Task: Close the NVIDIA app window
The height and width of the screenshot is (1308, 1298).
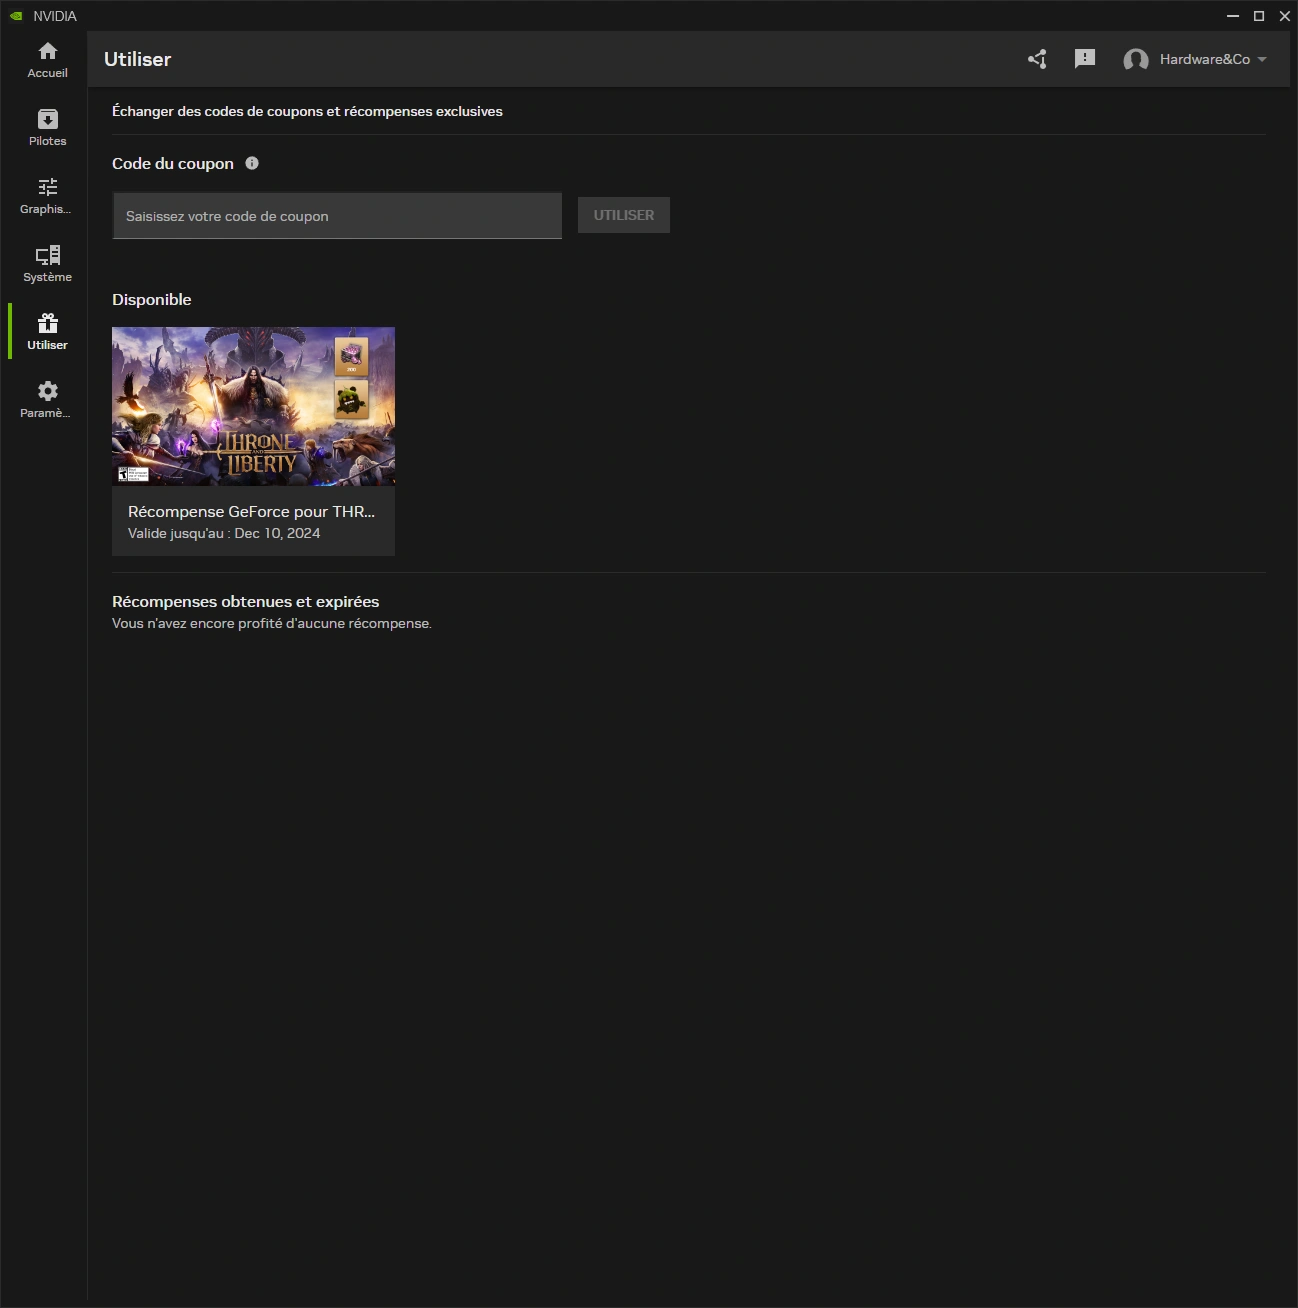Action: (x=1285, y=16)
